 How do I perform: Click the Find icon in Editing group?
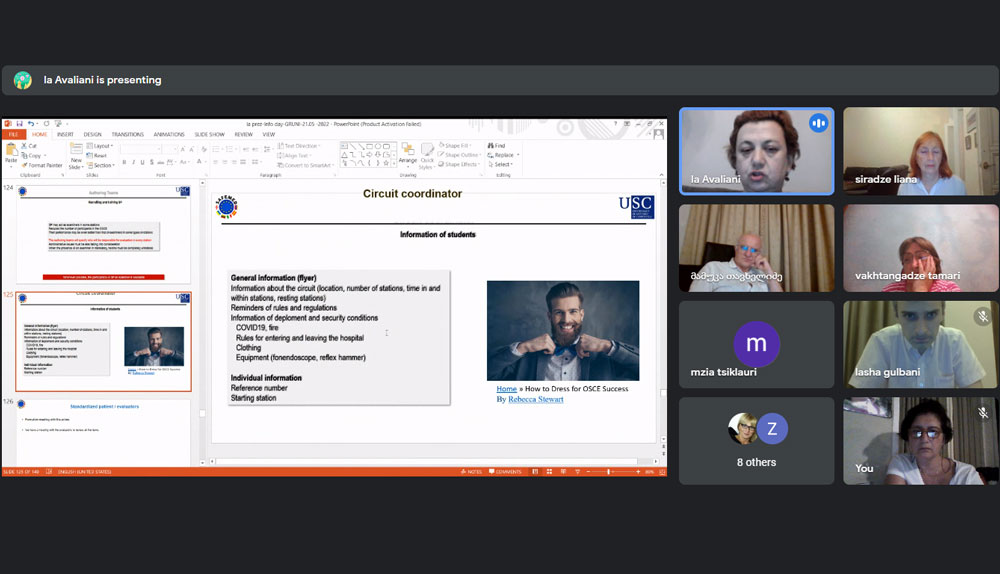498,146
